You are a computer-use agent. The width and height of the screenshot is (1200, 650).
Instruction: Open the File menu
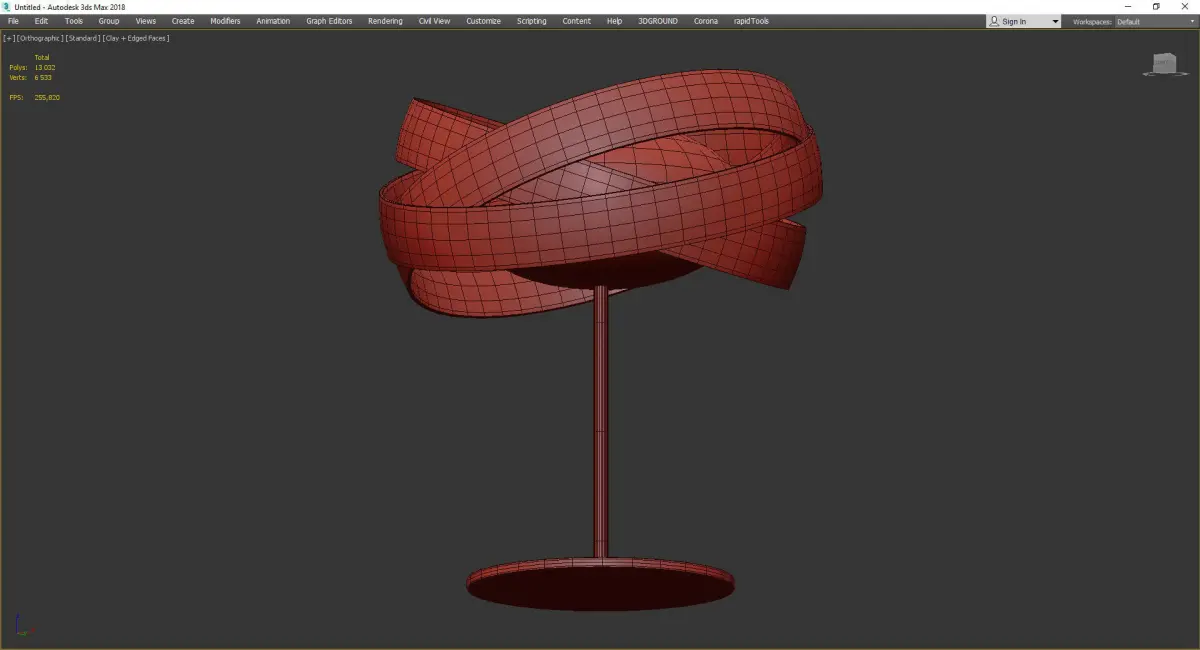13,21
